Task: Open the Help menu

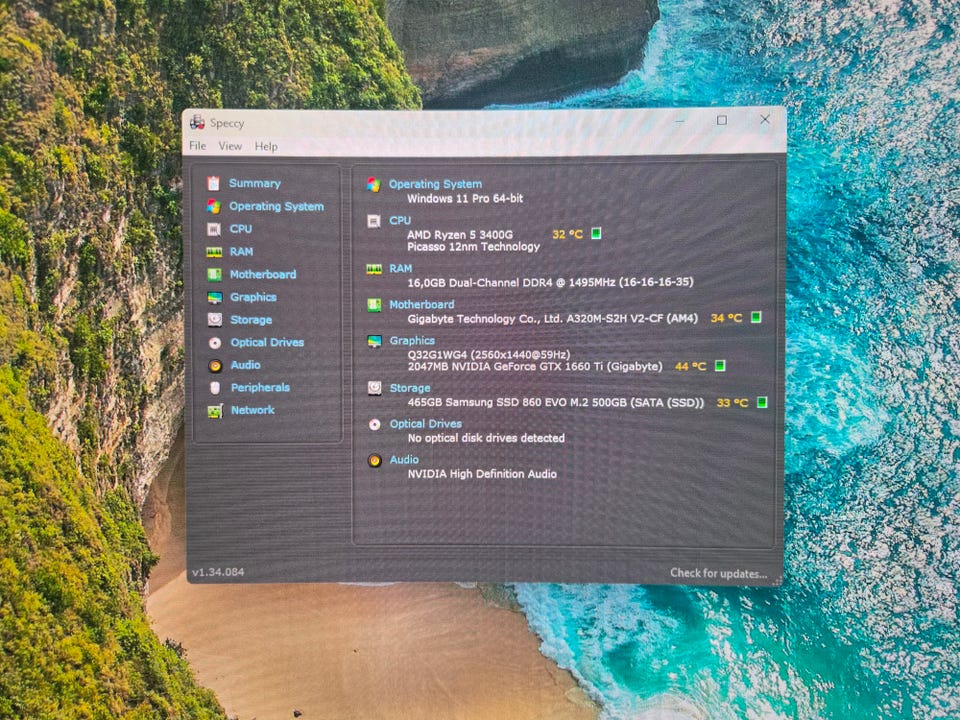Action: click(266, 146)
